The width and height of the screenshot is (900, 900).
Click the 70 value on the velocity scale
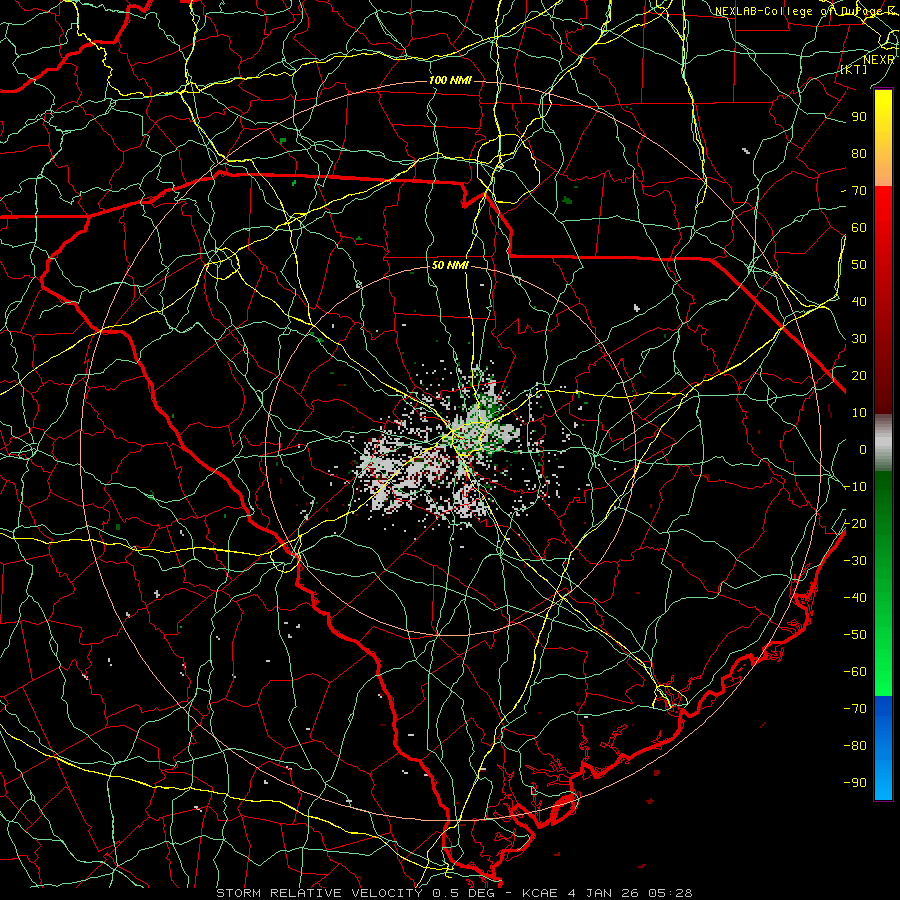(x=859, y=191)
